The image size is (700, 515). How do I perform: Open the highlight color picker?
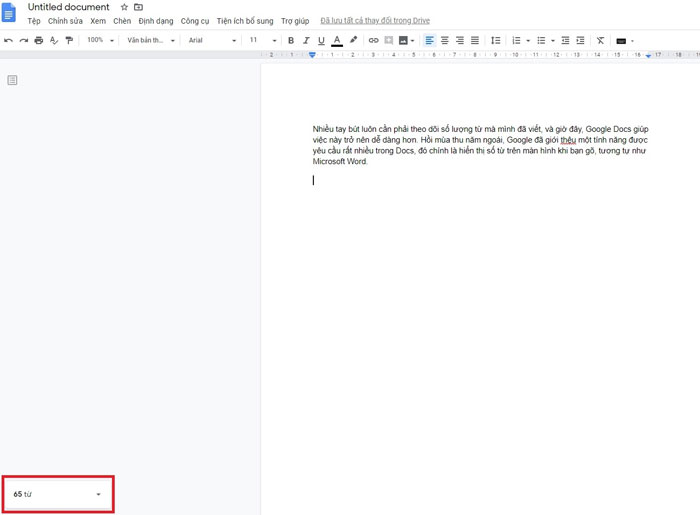353,40
